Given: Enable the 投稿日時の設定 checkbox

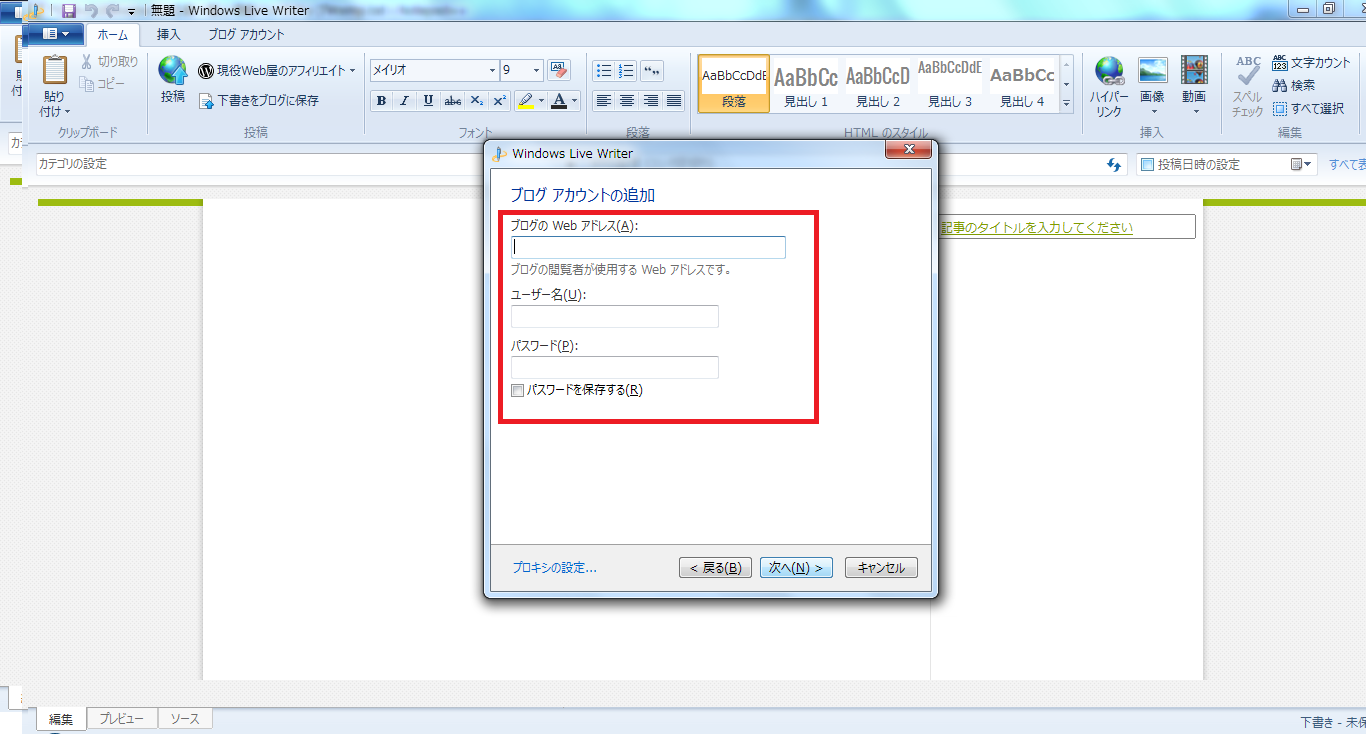Looking at the screenshot, I should click(x=1148, y=164).
